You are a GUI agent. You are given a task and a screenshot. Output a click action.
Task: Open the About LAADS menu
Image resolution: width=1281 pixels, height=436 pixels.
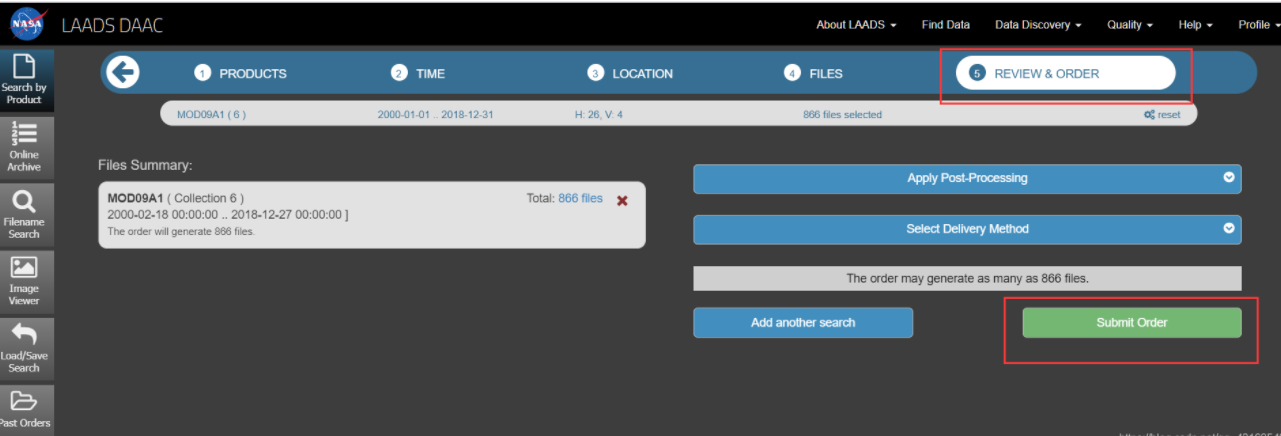click(856, 25)
